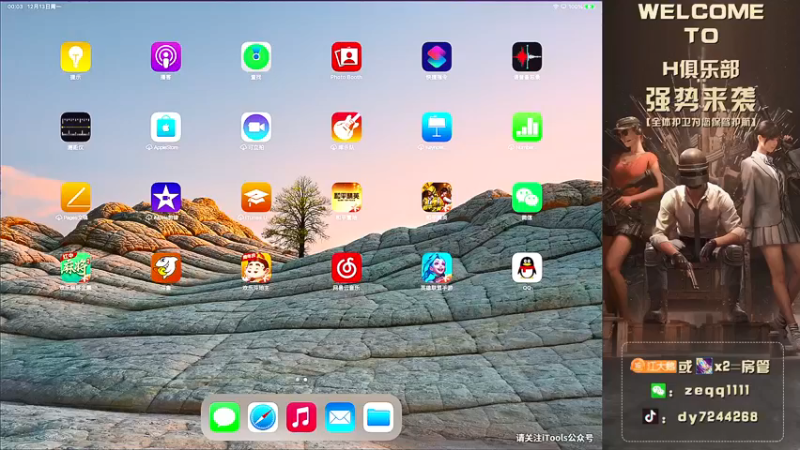The height and width of the screenshot is (450, 800).
Task: Launch the 欢乐斗地主 card game
Action: click(x=256, y=267)
